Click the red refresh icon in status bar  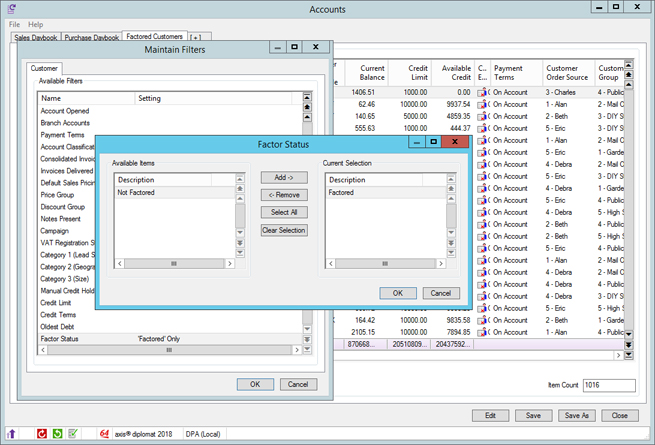[x=42, y=434]
